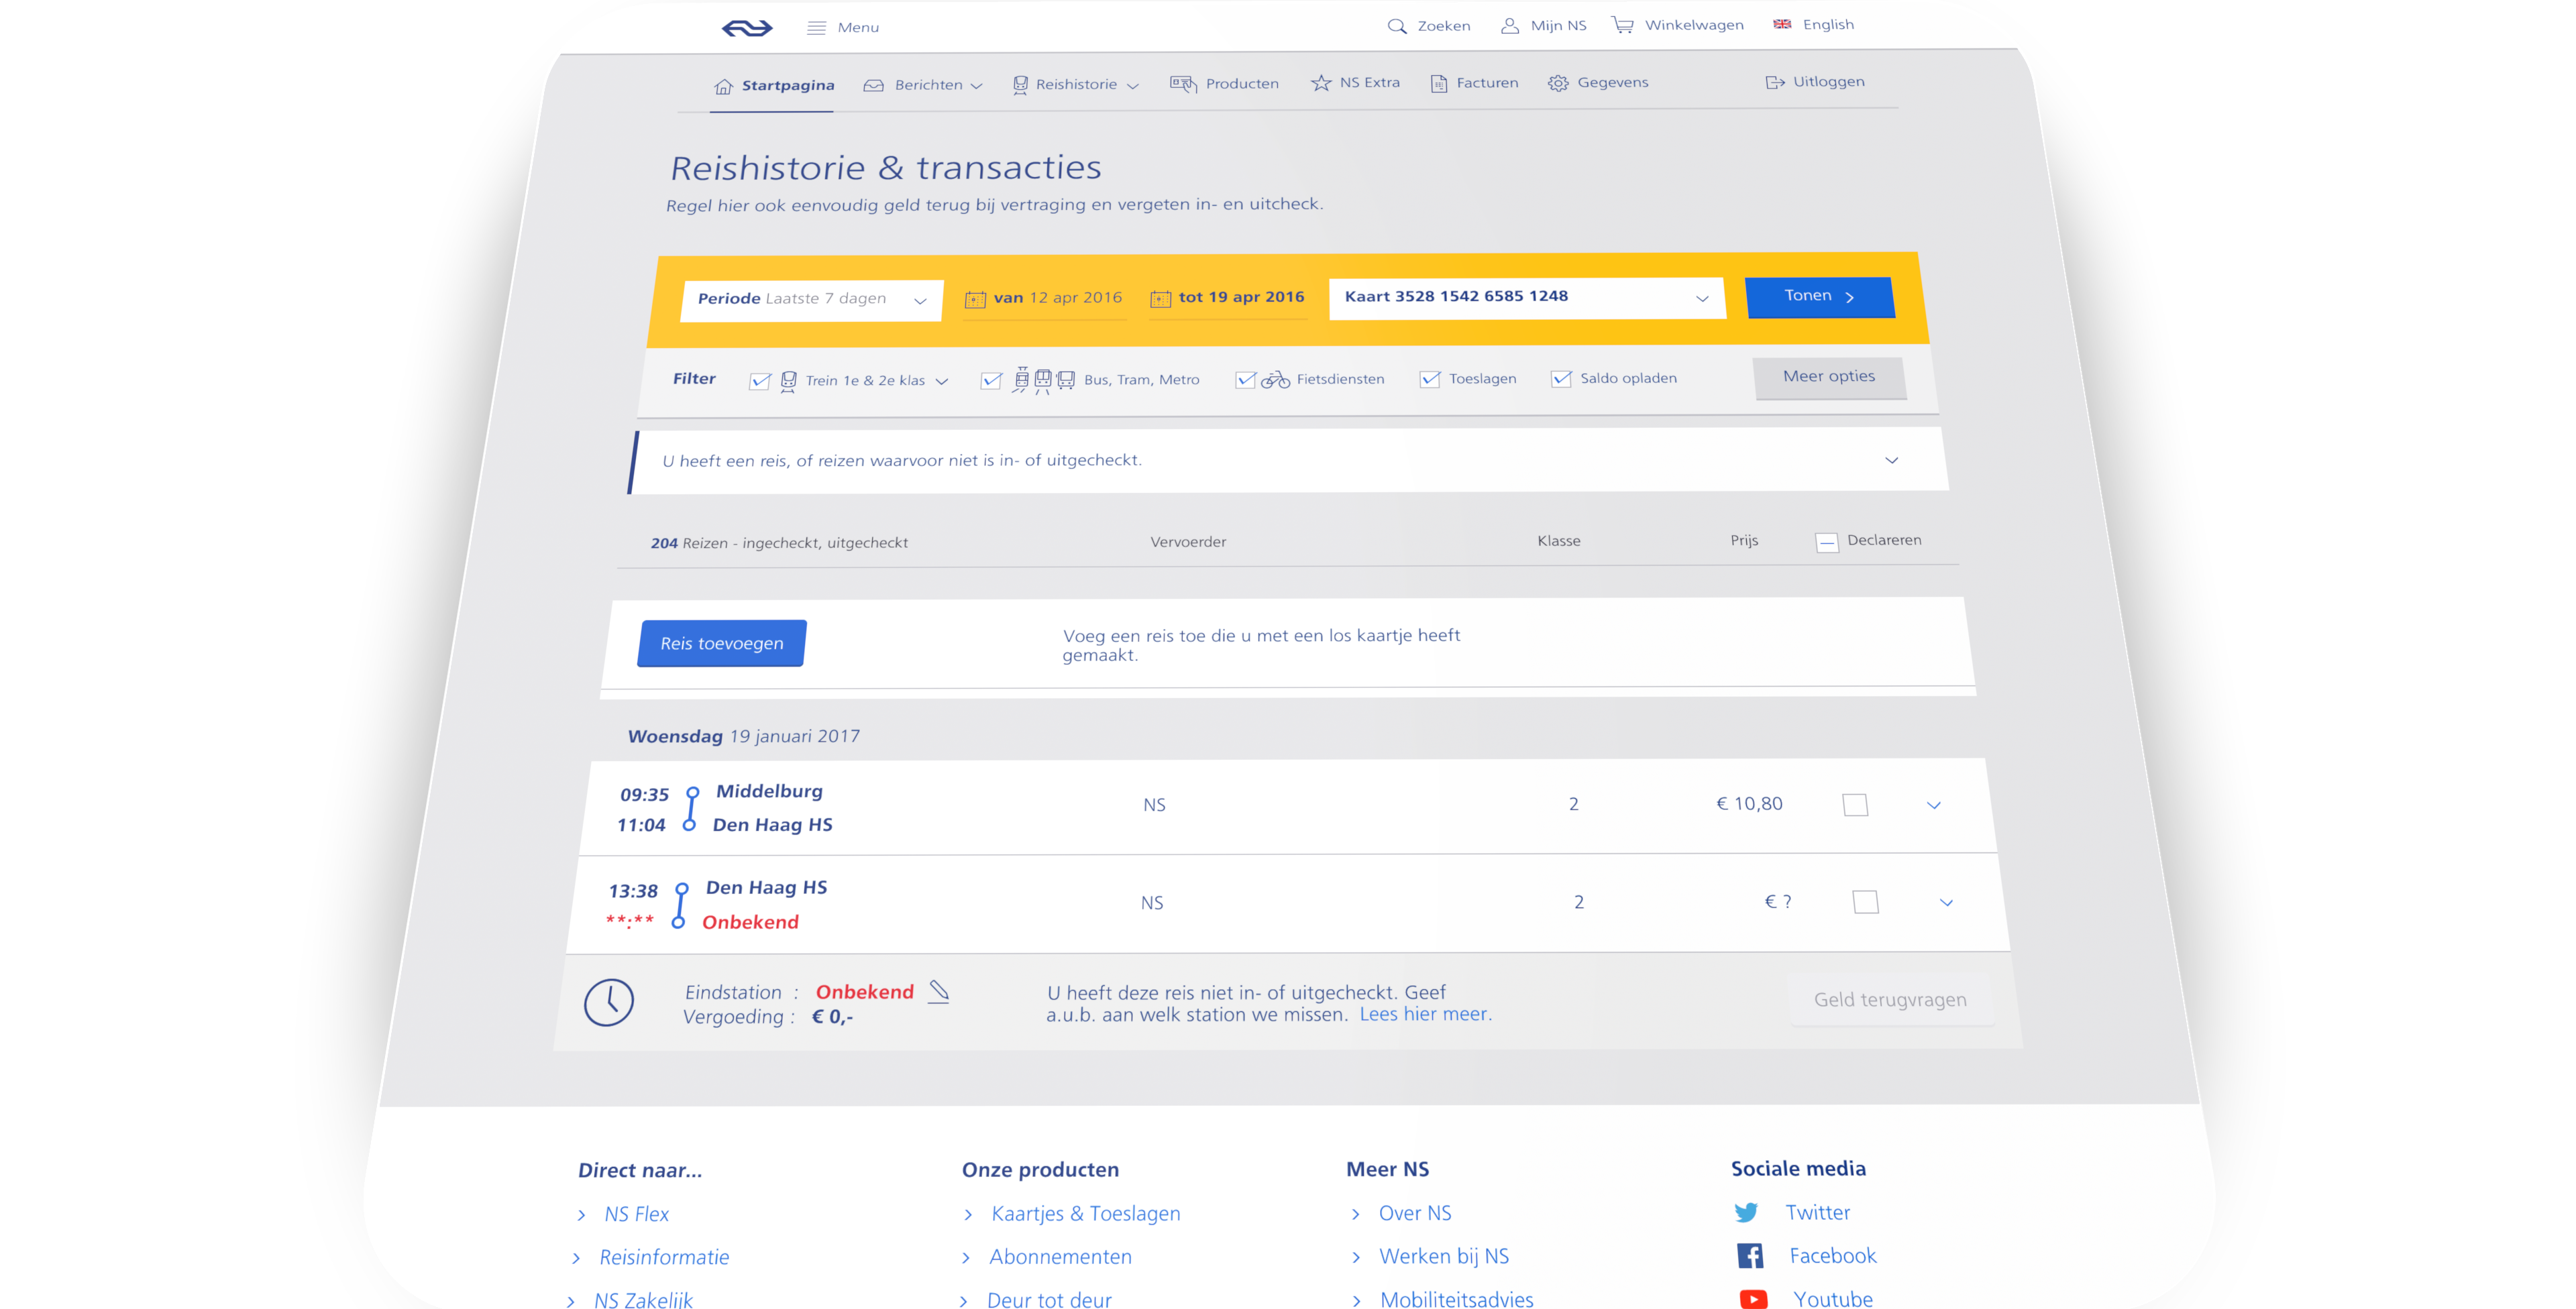Toggle the Saldo opladen filter checkbox

point(1560,379)
